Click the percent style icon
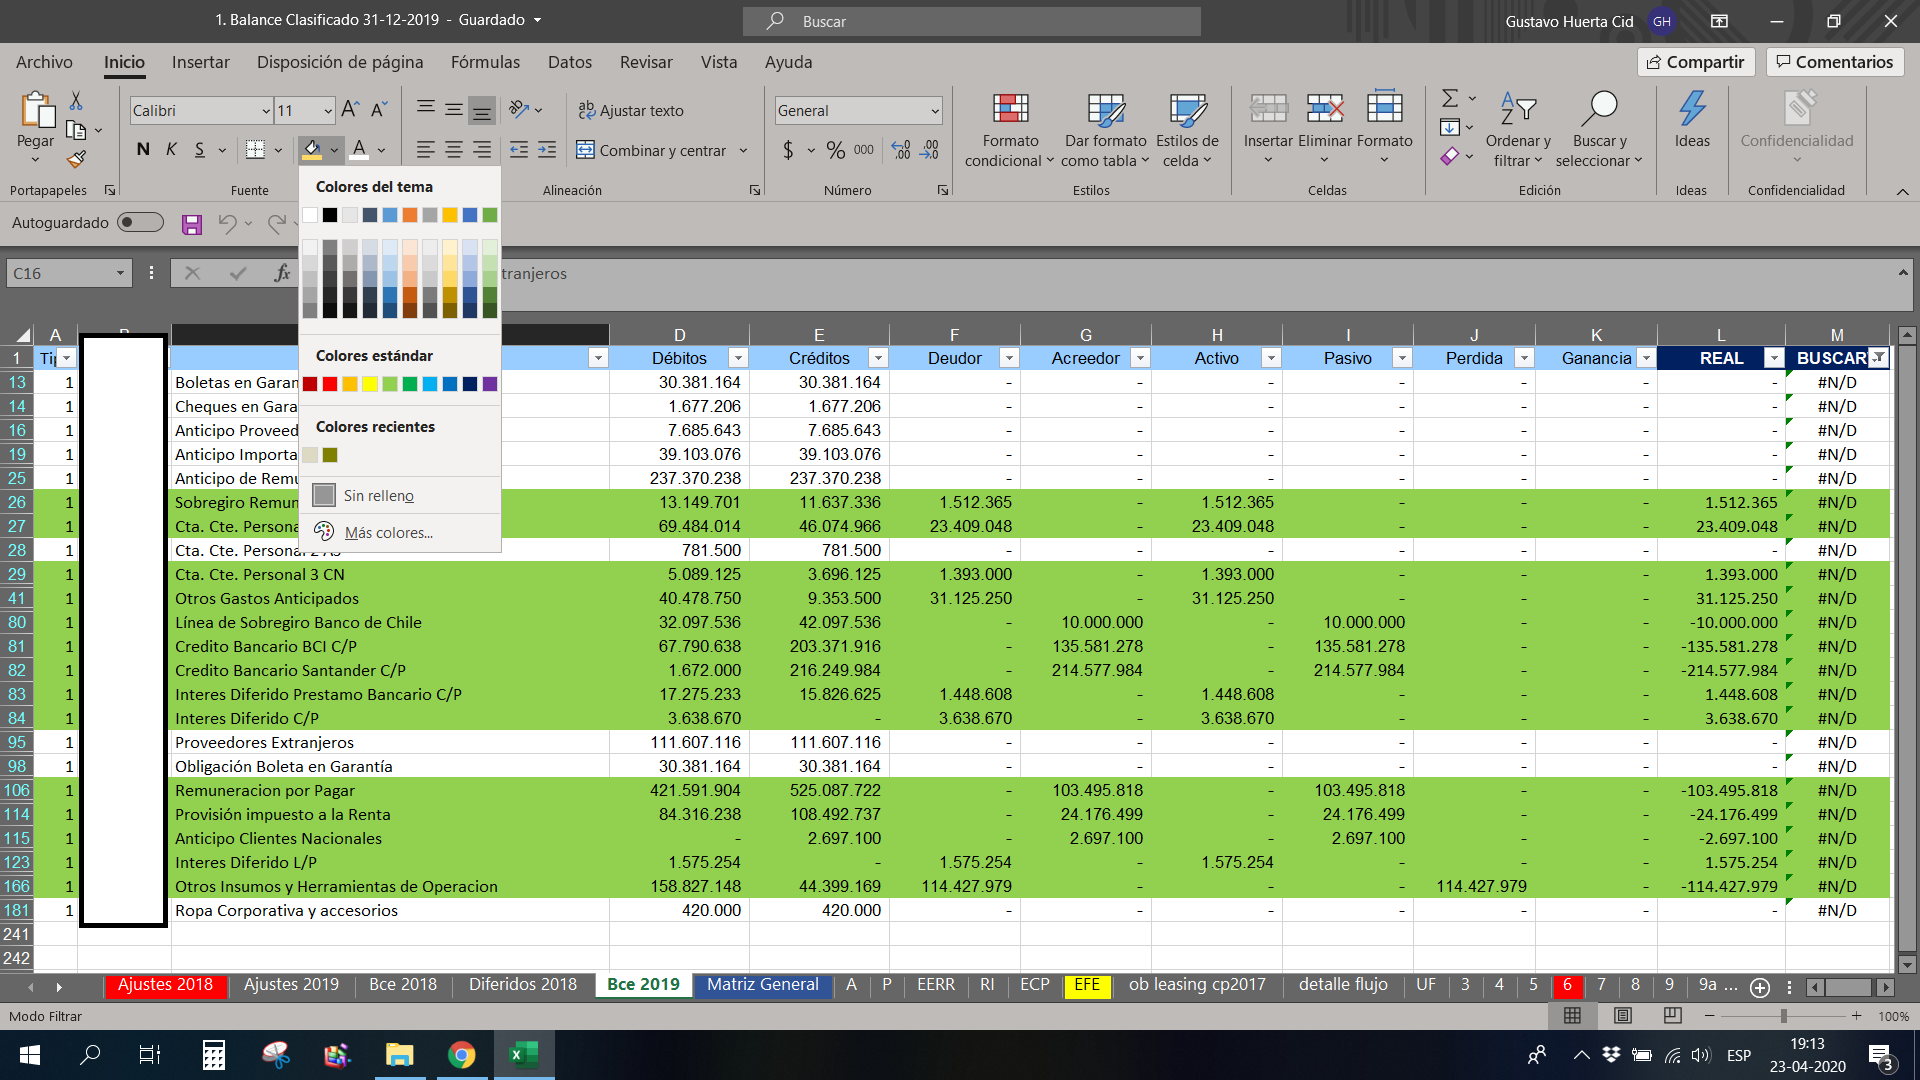The image size is (1920, 1080). [836, 150]
